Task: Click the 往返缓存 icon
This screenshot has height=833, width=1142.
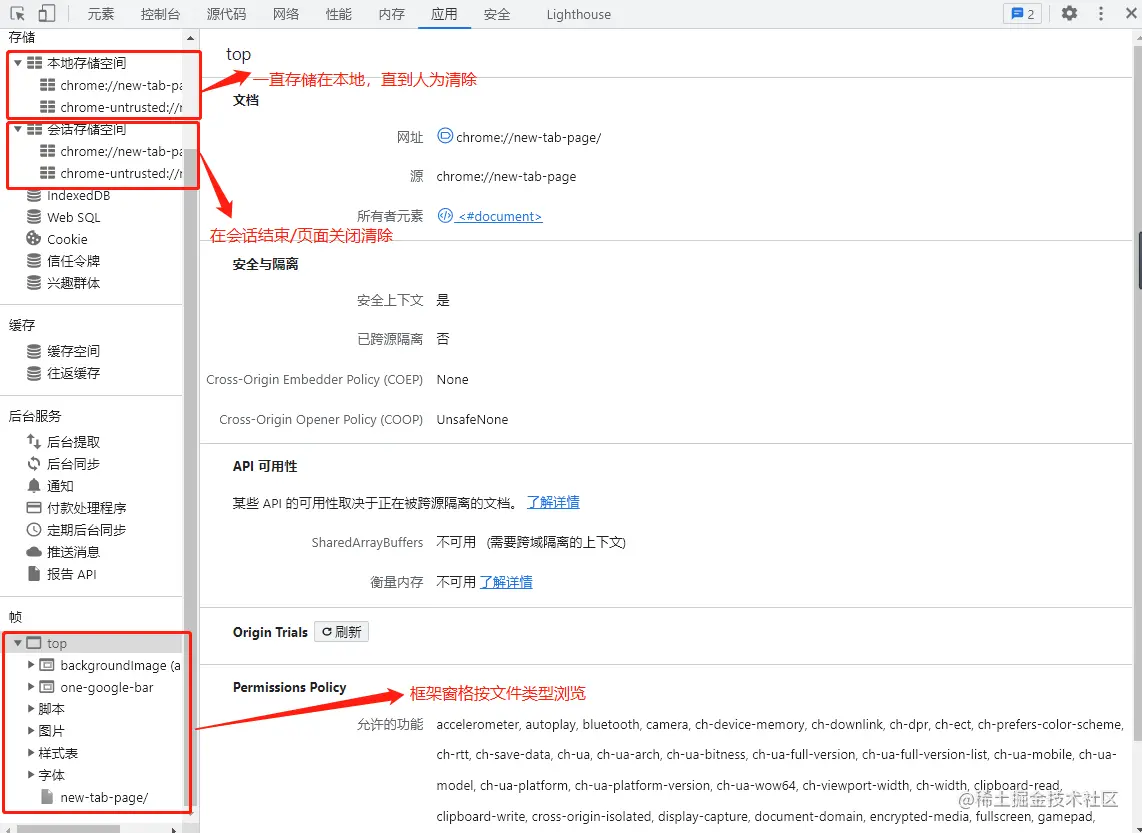Action: coord(34,373)
